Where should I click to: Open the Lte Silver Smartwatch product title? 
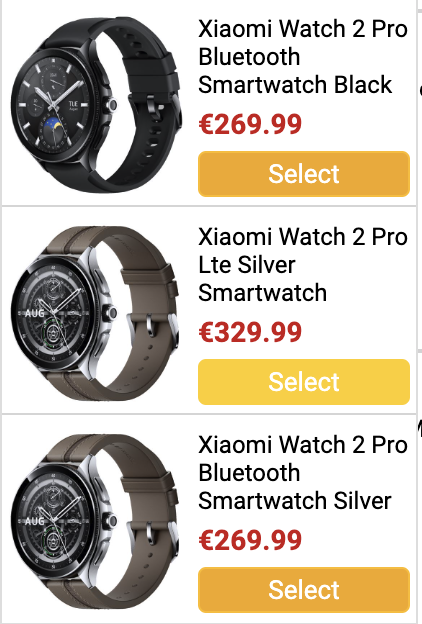coord(303,265)
